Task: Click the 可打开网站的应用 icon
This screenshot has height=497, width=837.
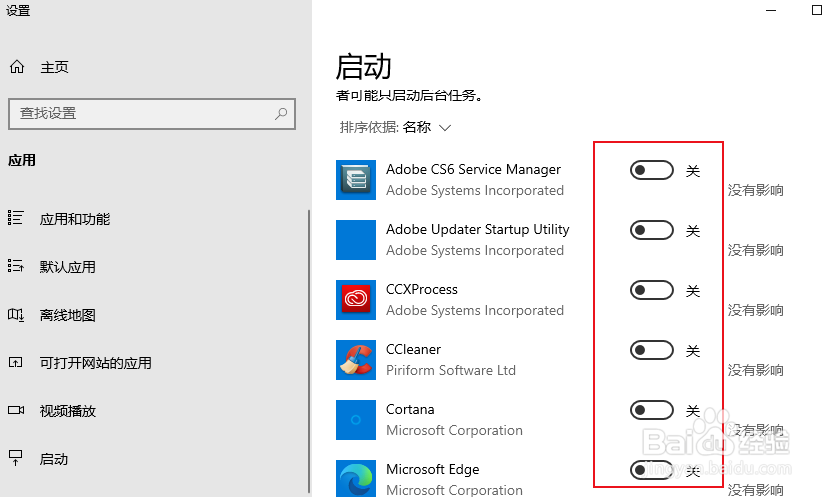Action: 15,362
